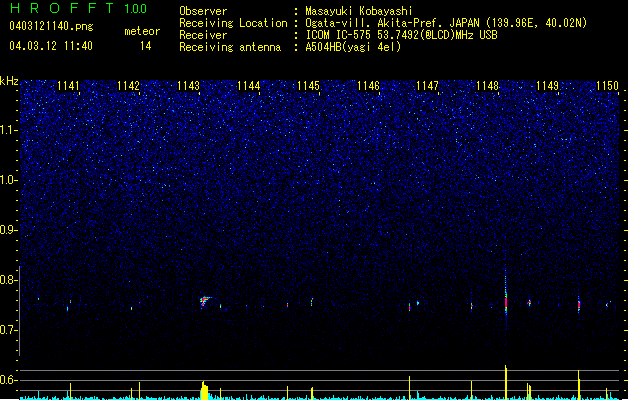Click the wide yellow amplitude block after 1143
This screenshot has height=400, width=629.
tap(205, 390)
